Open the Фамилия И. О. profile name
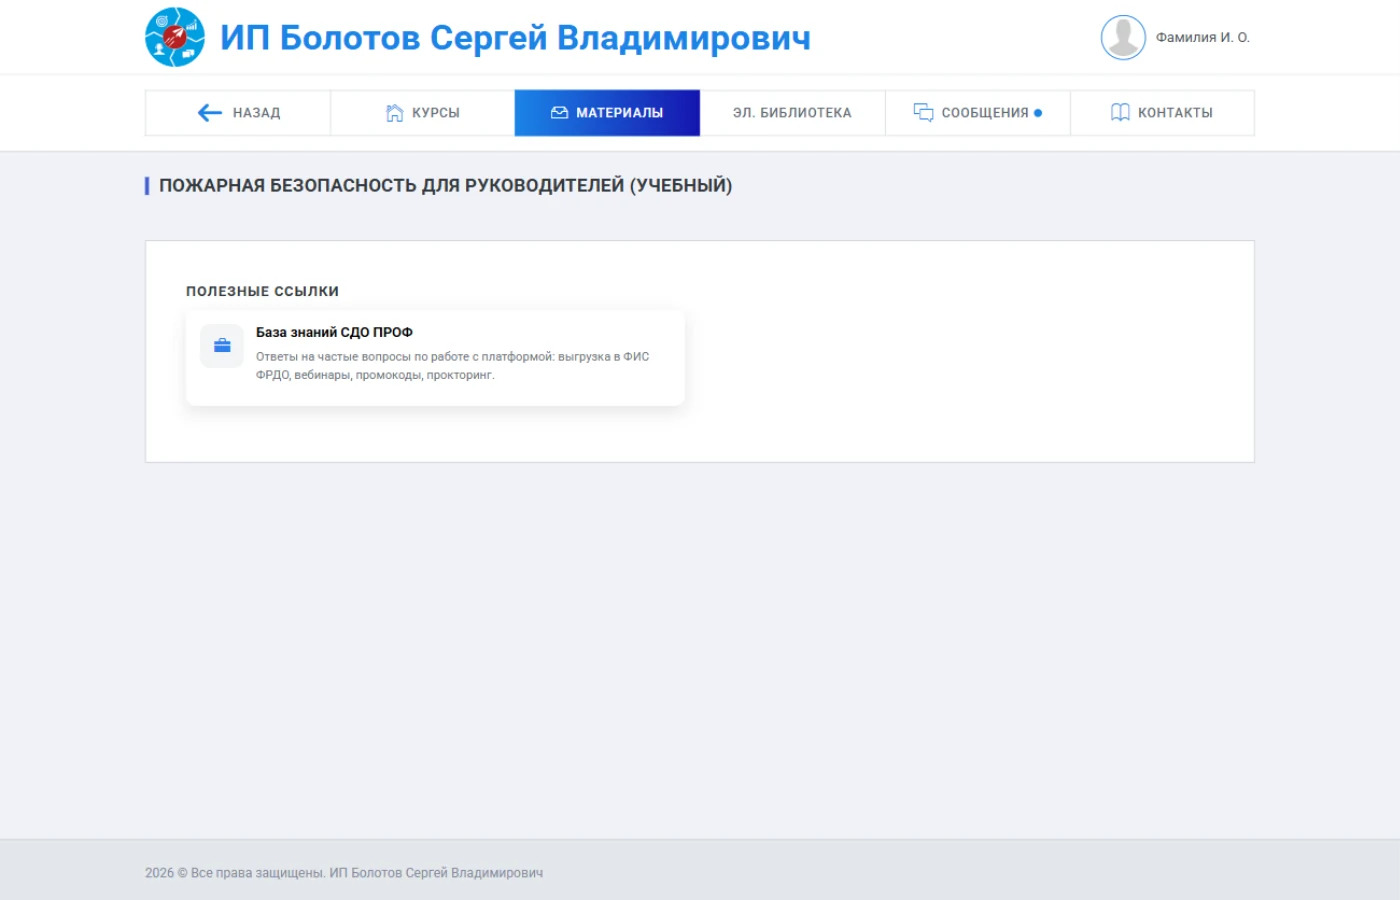Image resolution: width=1400 pixels, height=900 pixels. 1203,37
